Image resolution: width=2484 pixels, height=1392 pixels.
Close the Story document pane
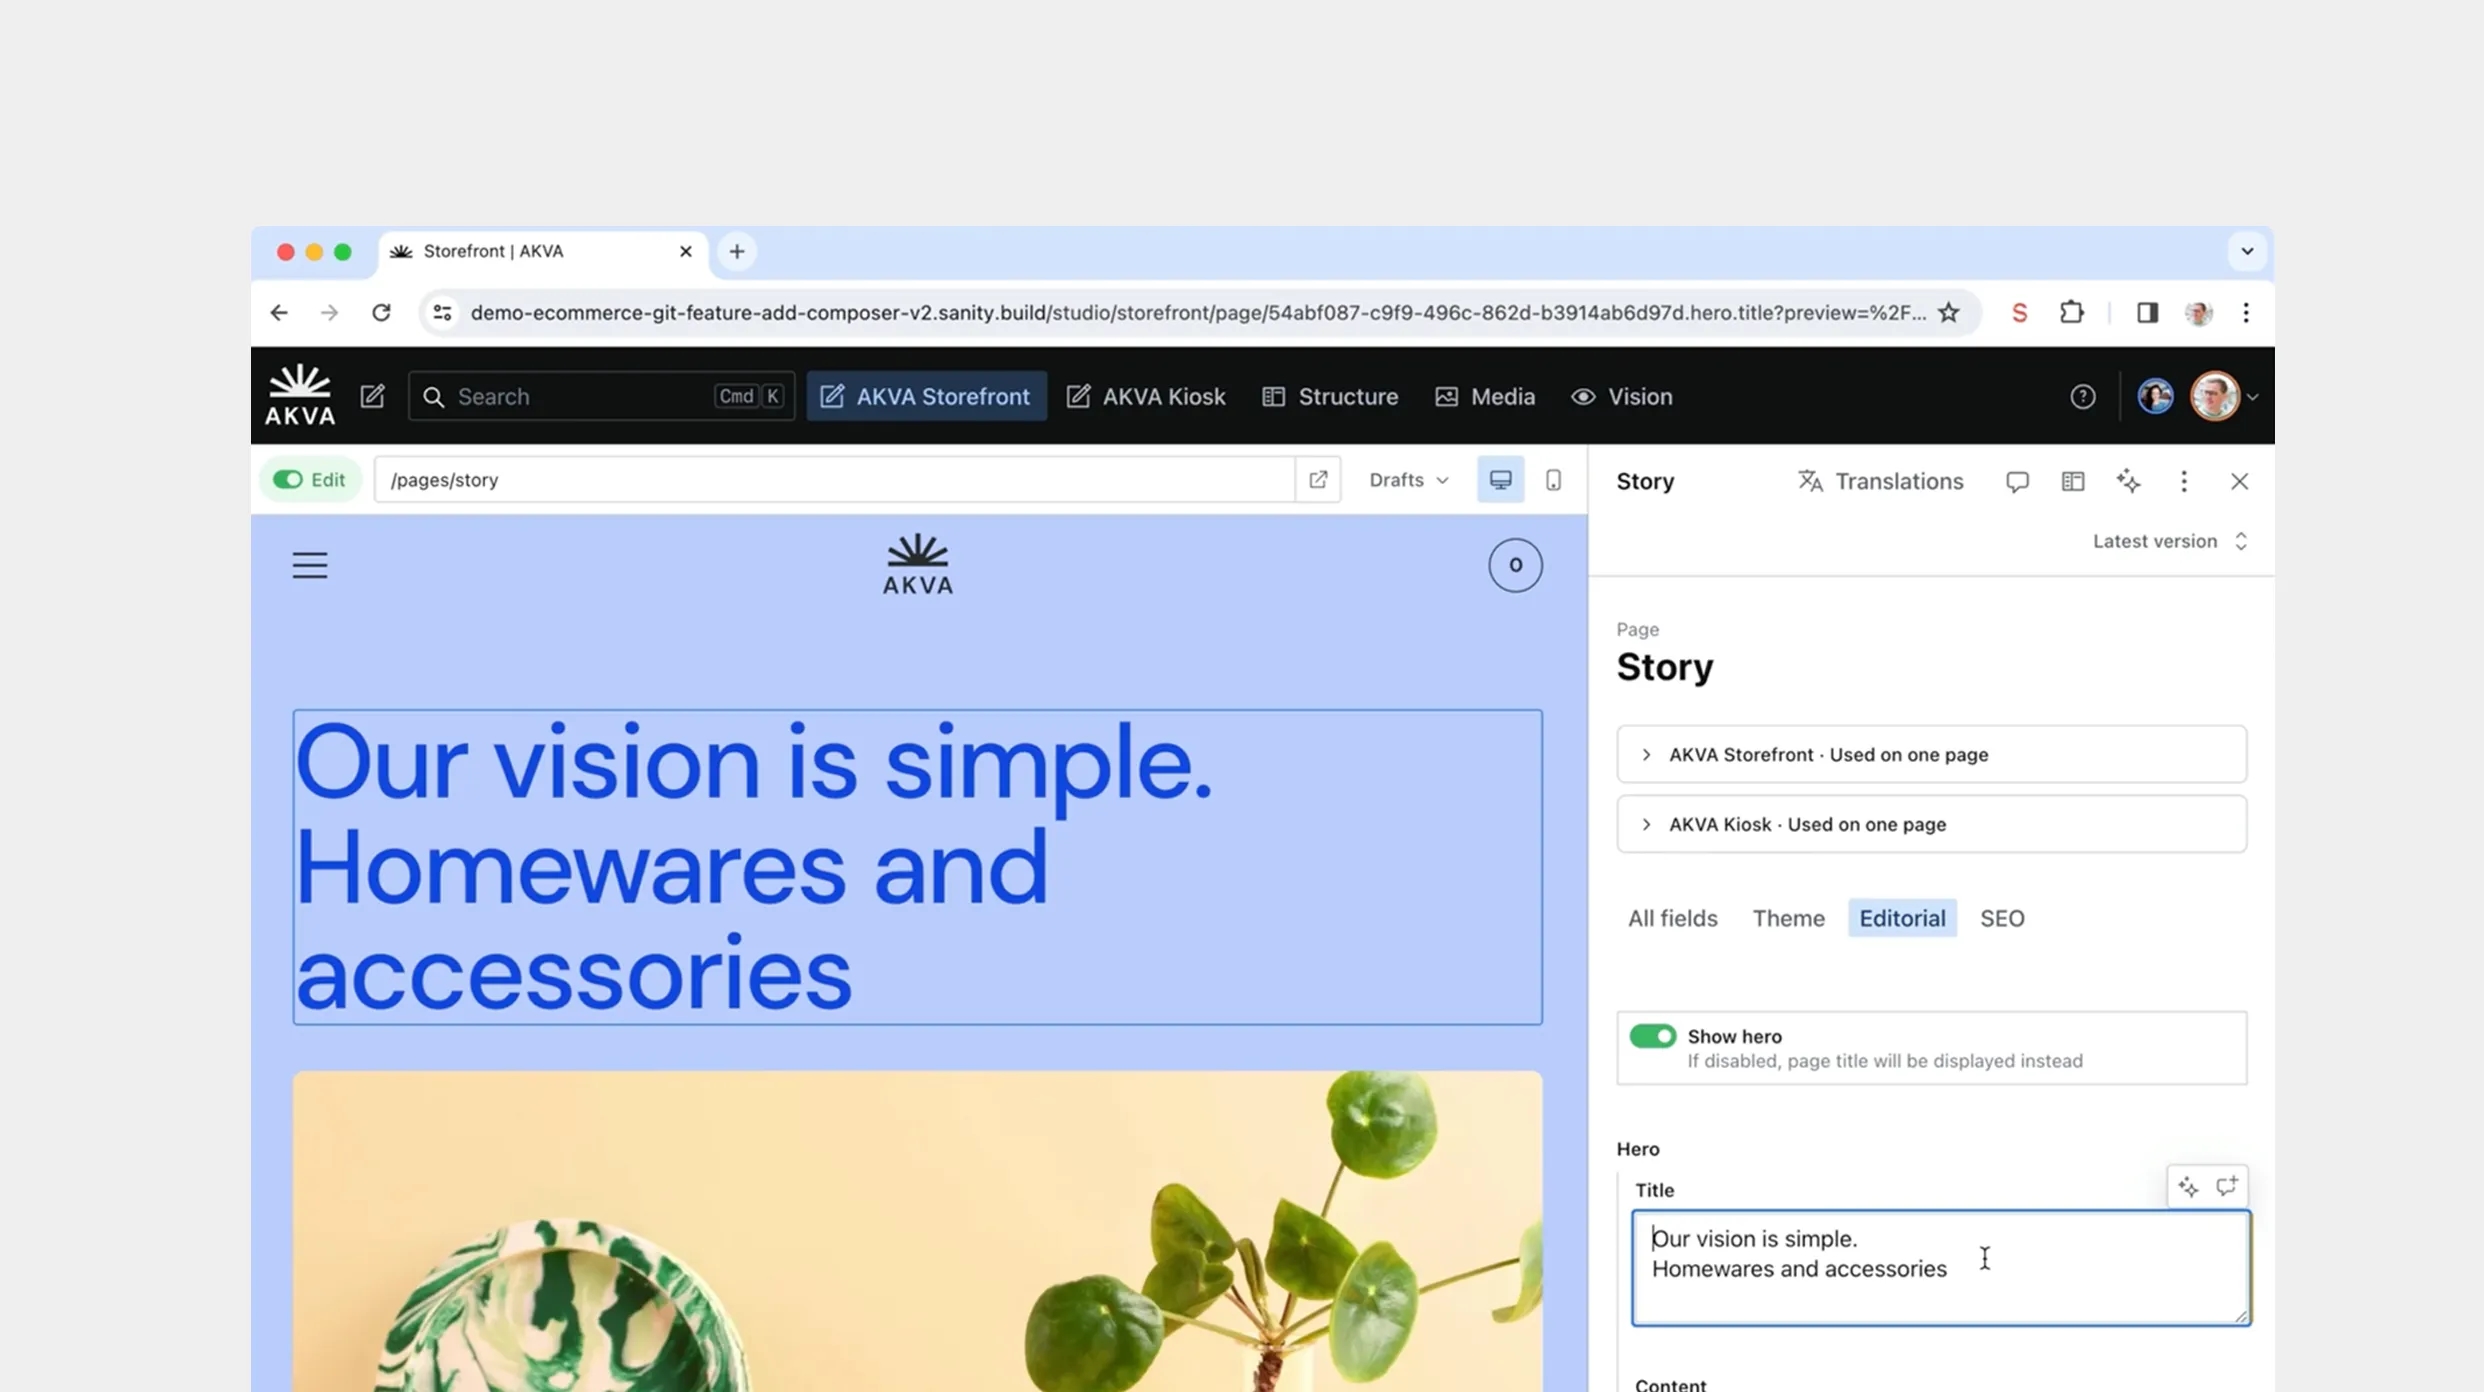coord(2239,482)
